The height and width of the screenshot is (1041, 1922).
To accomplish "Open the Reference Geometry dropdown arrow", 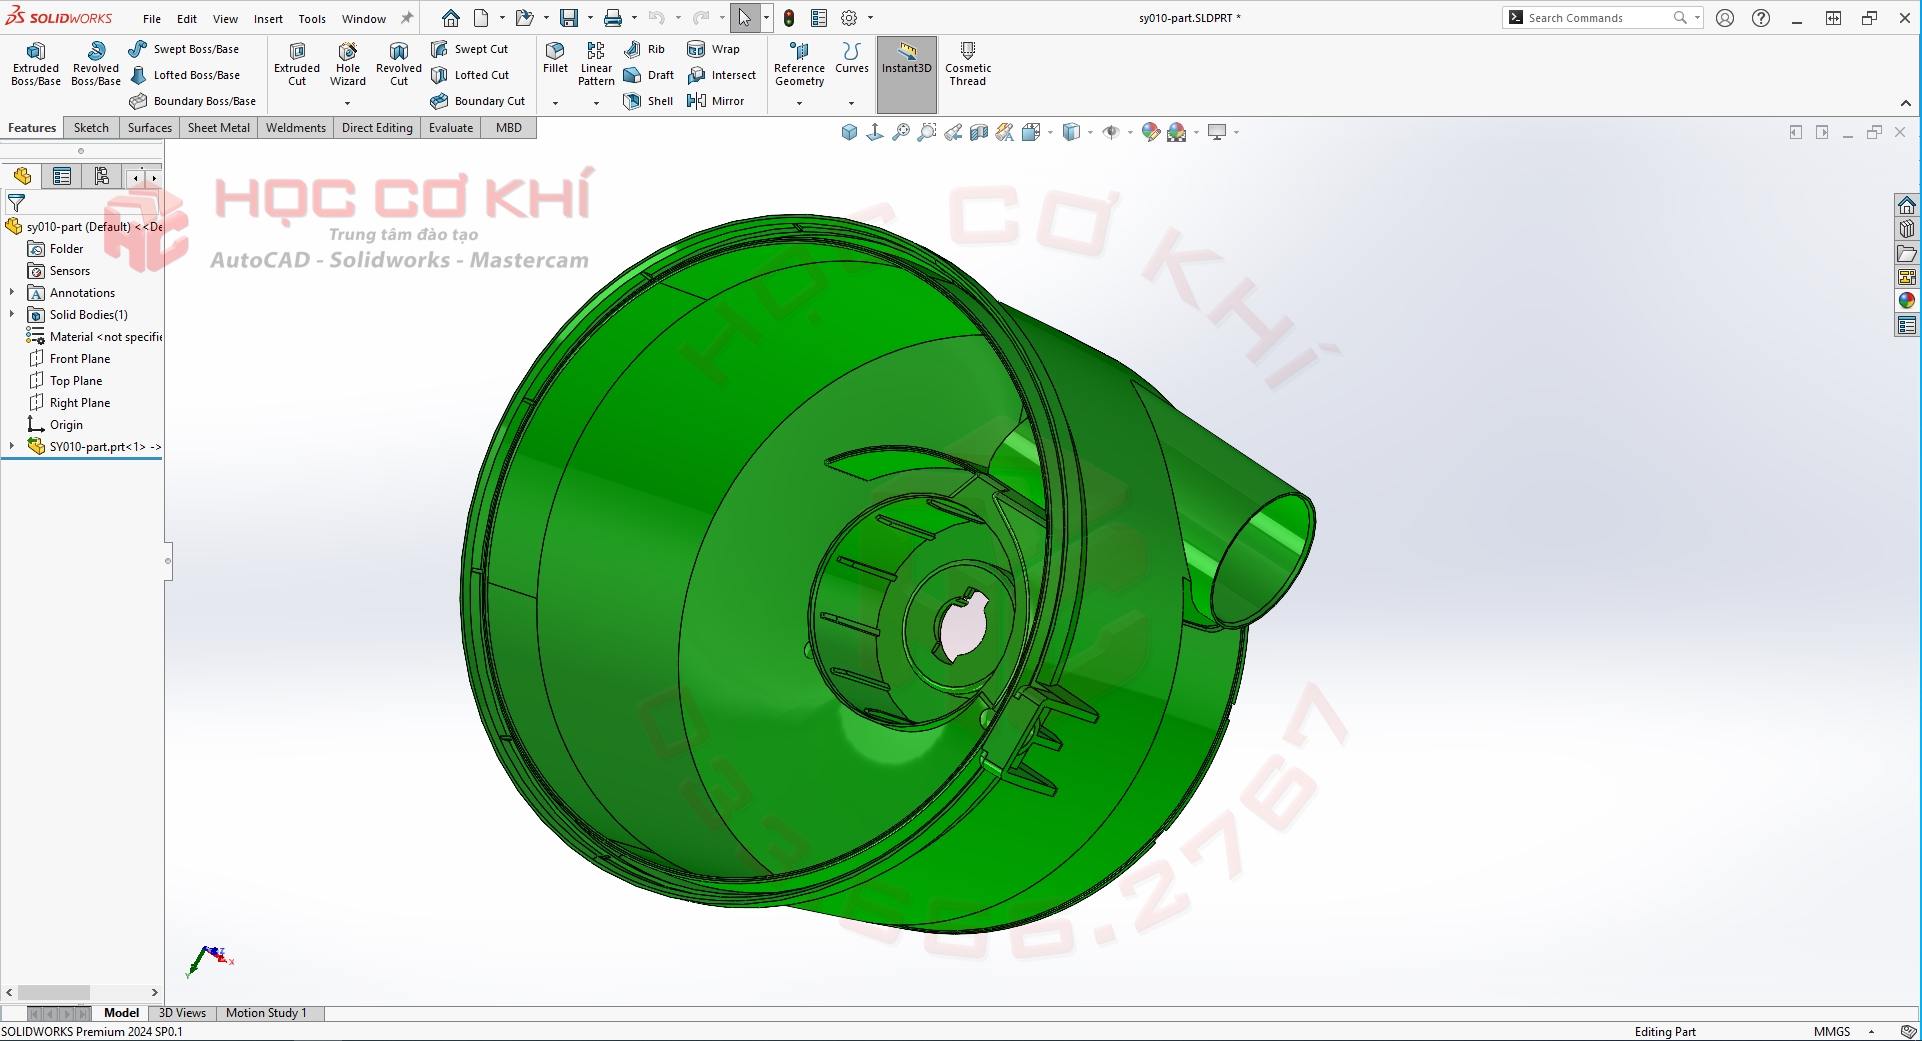I will (x=799, y=103).
